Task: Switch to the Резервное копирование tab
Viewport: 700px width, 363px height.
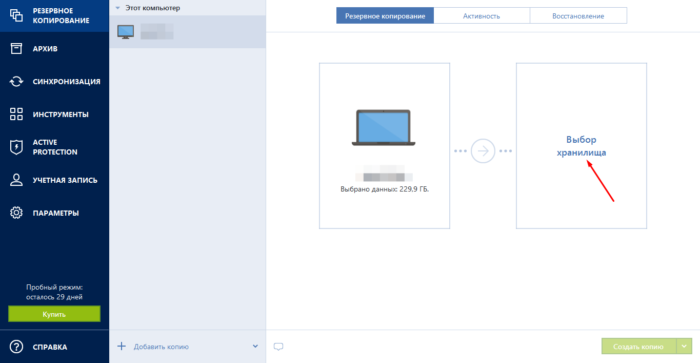Action: pyautogui.click(x=385, y=16)
